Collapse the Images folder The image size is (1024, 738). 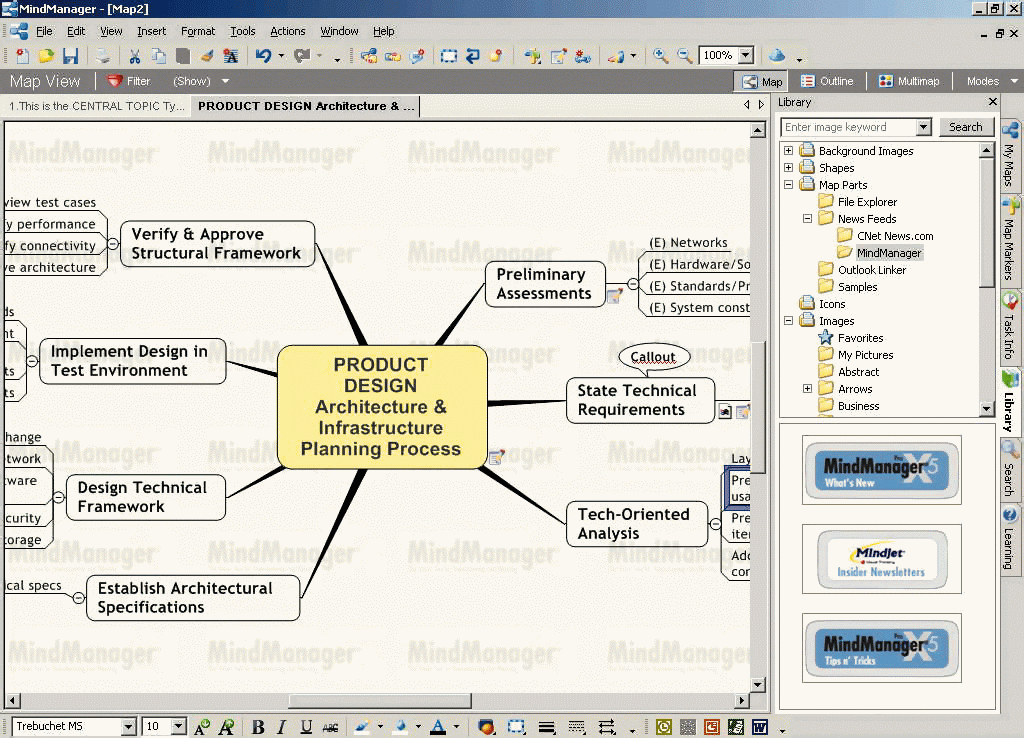tap(788, 321)
